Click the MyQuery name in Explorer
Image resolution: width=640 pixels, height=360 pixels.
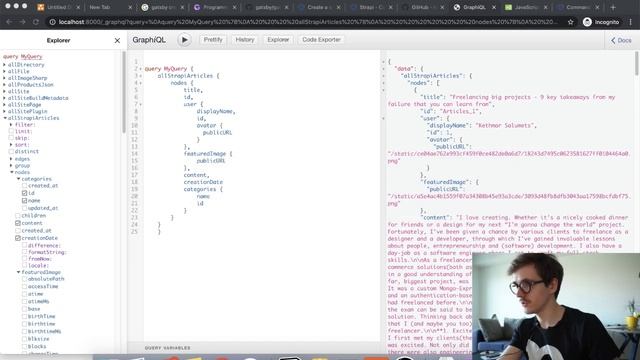pos(31,57)
